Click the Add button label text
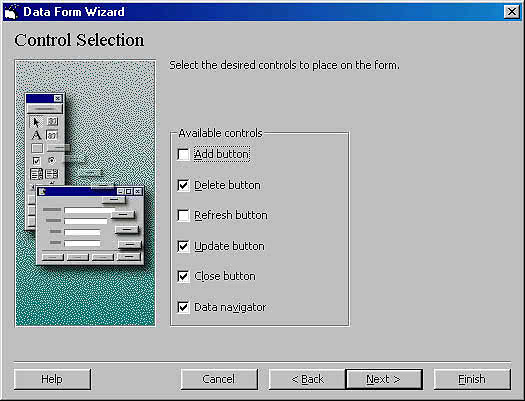Image resolution: width=525 pixels, height=401 pixels. point(222,154)
